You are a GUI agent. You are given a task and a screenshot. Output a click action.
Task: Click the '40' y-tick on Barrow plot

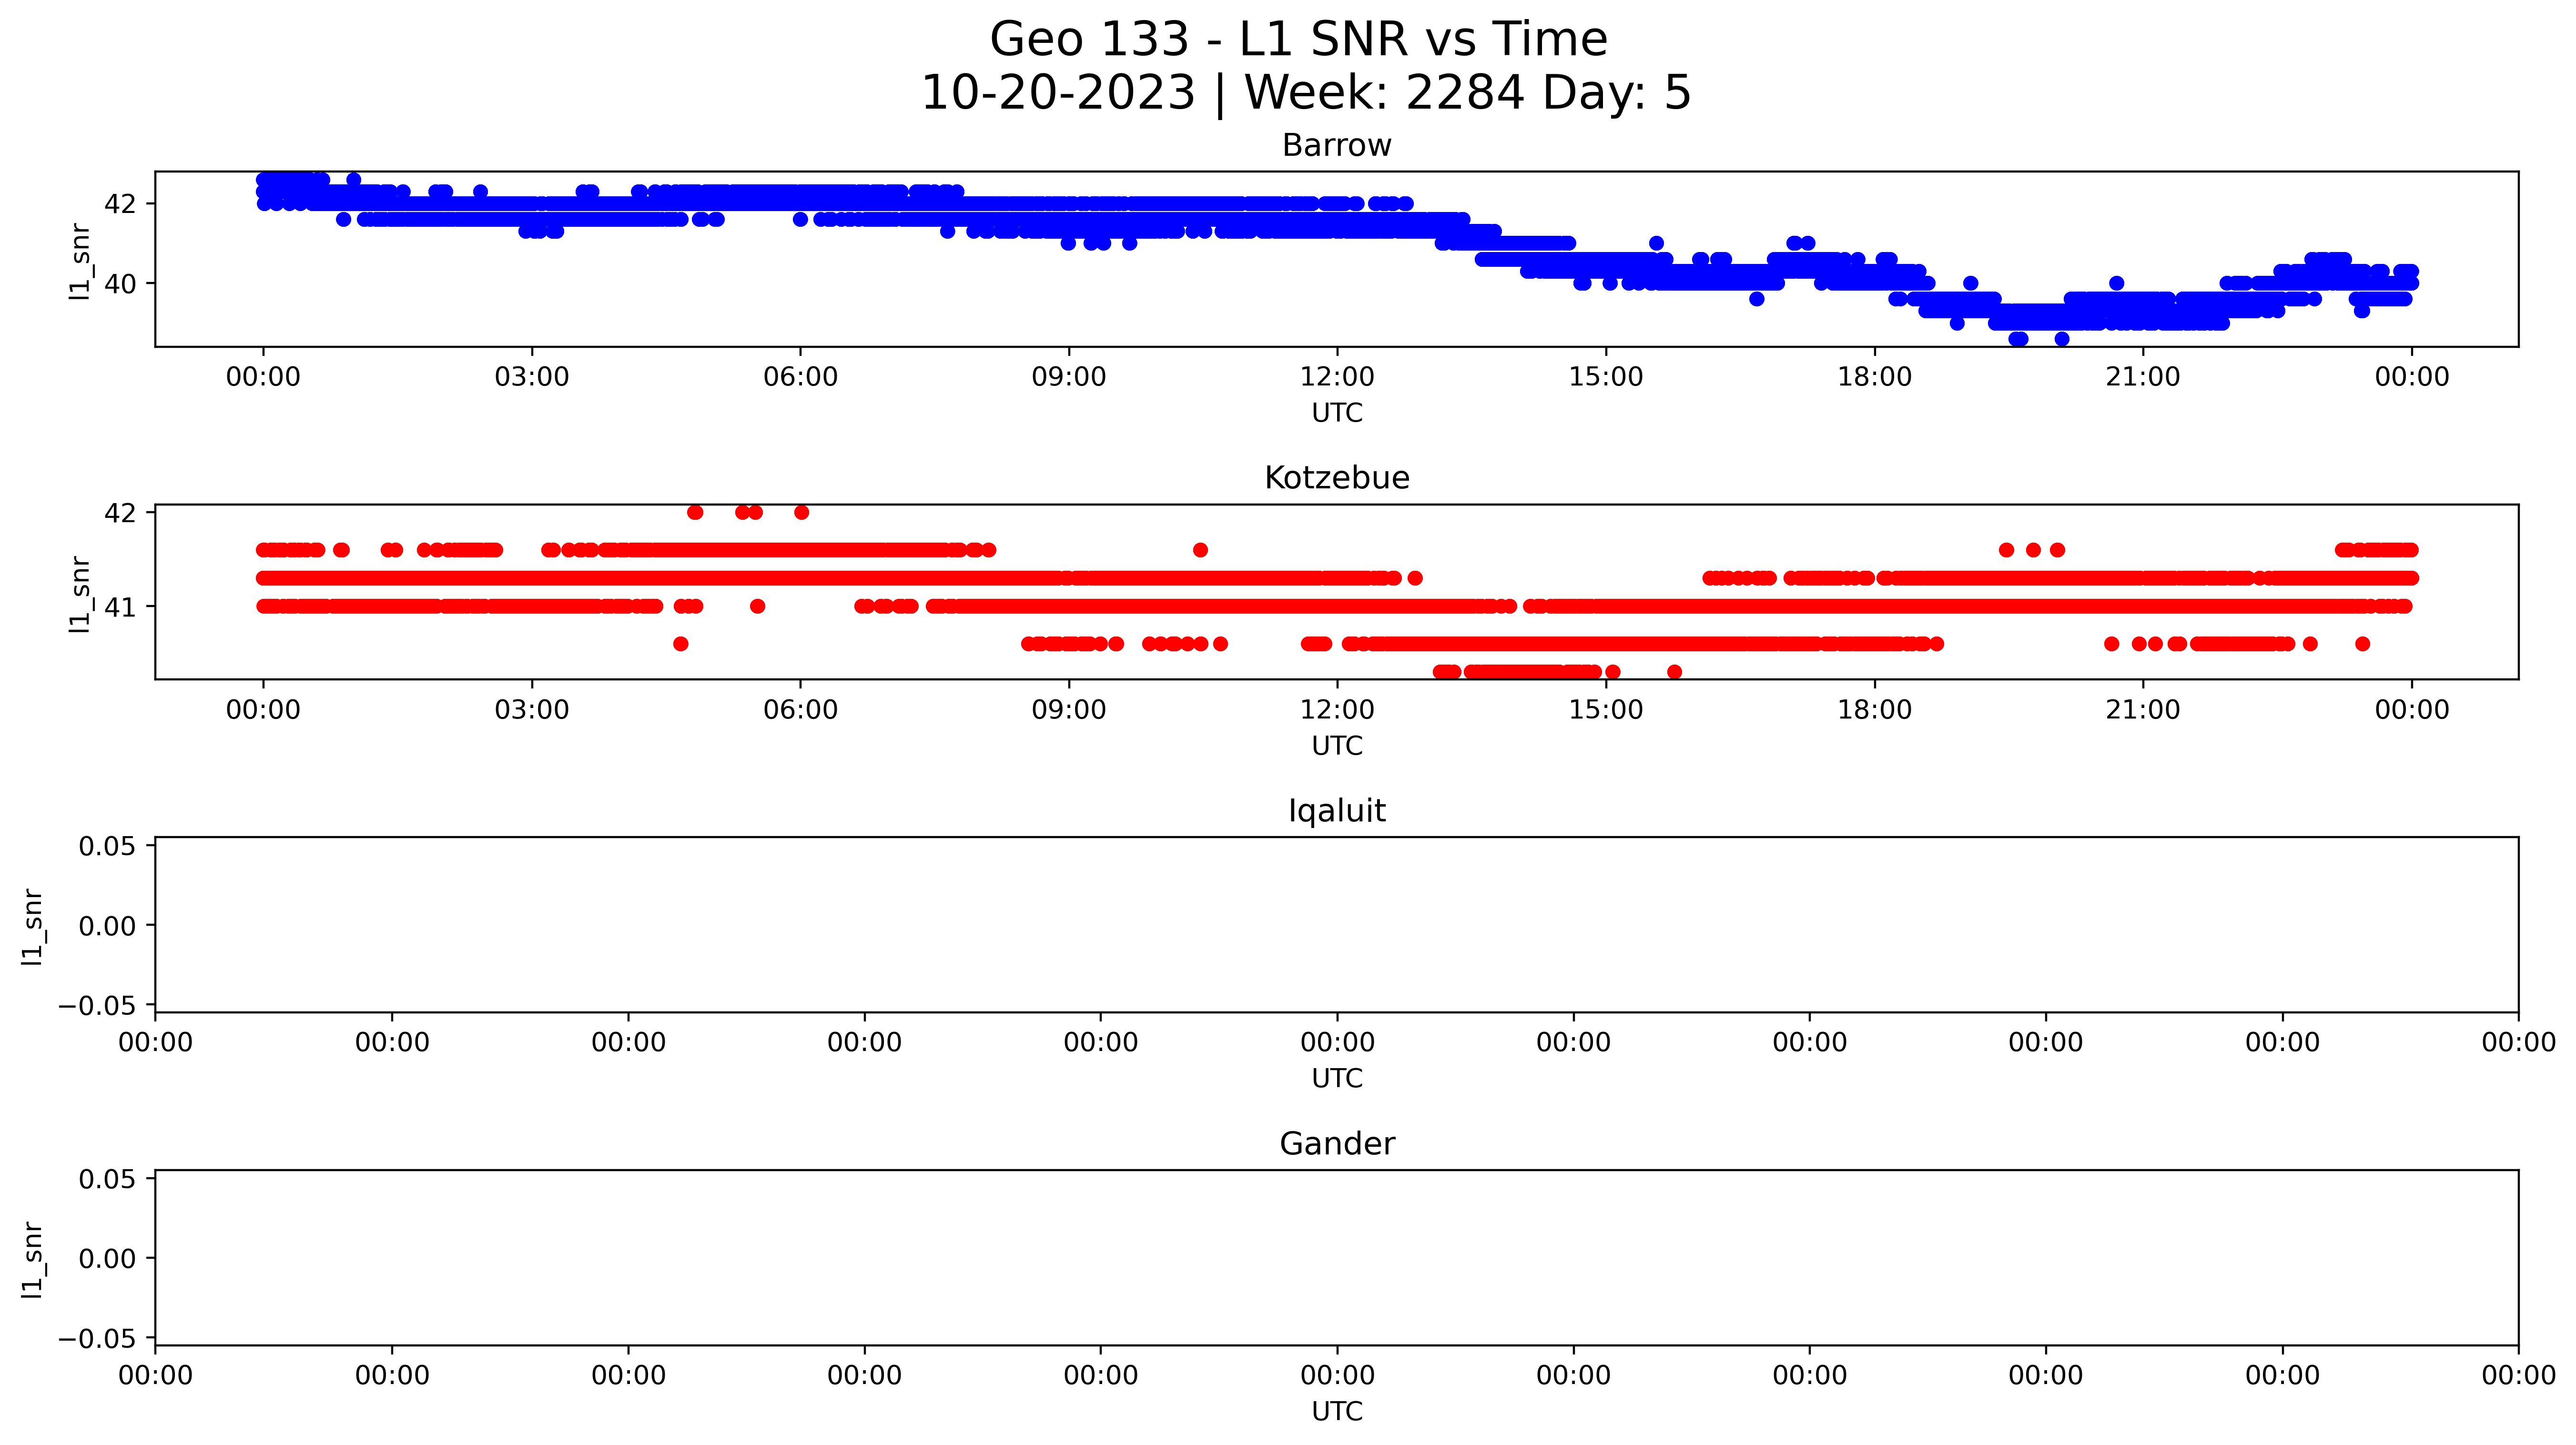click(x=120, y=284)
